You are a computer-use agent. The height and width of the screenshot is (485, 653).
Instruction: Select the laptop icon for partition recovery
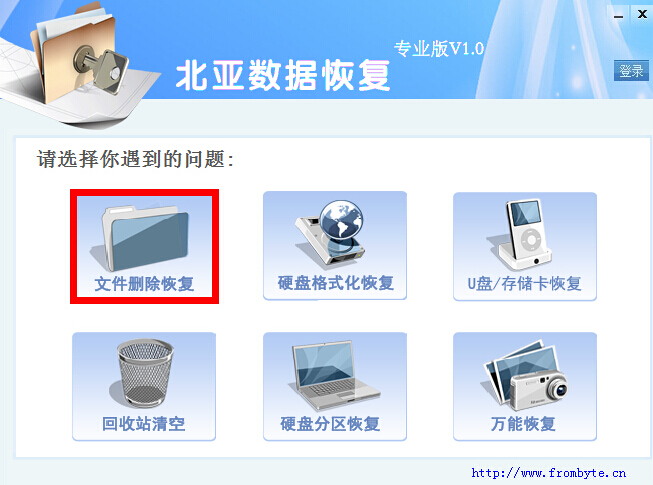334,375
